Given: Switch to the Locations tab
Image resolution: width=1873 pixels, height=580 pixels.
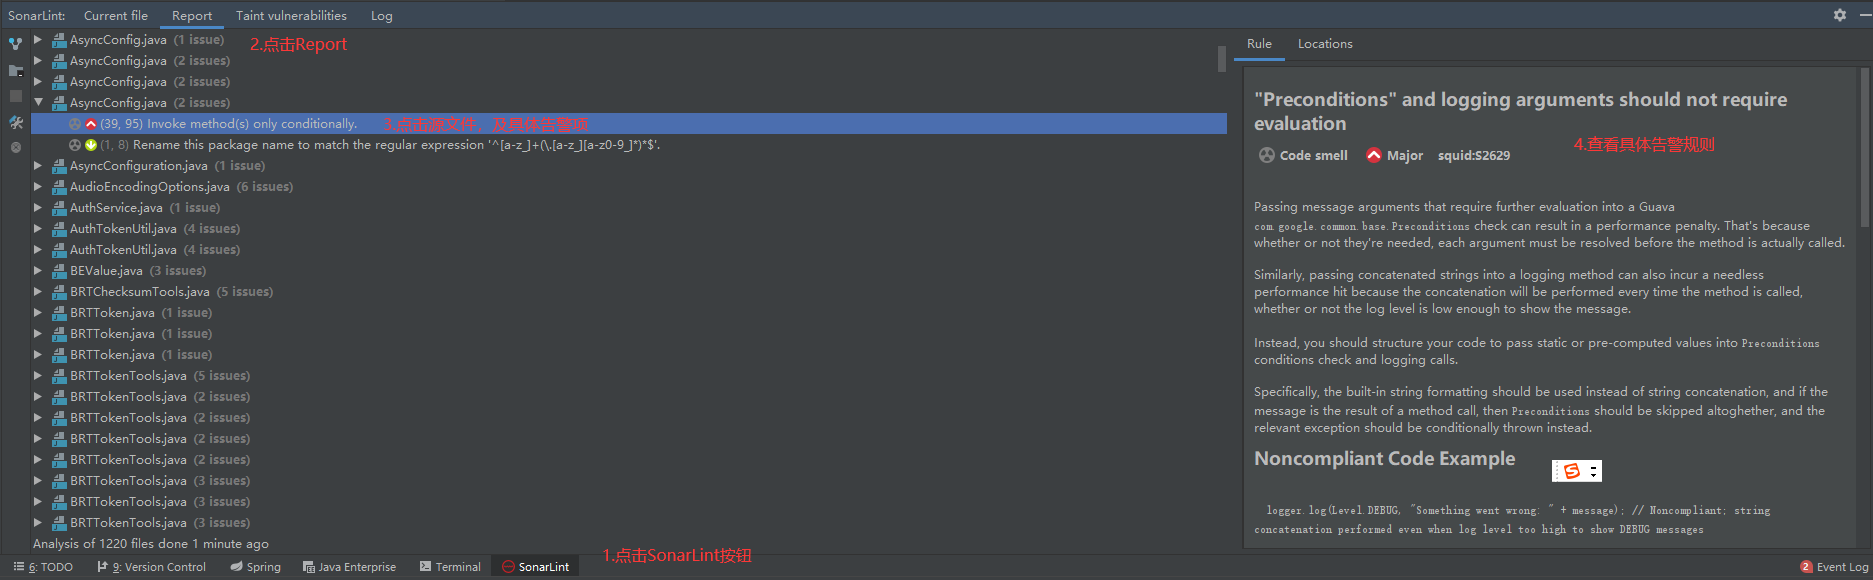Looking at the screenshot, I should coord(1324,43).
